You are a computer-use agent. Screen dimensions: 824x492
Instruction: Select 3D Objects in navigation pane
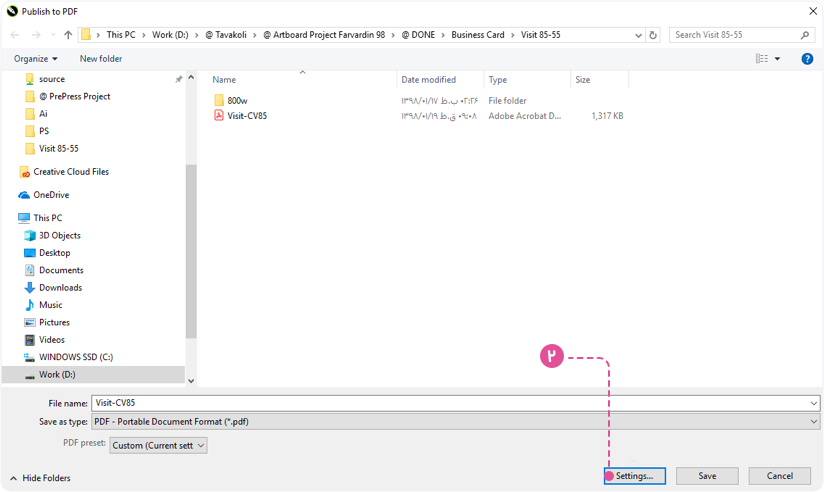(59, 236)
